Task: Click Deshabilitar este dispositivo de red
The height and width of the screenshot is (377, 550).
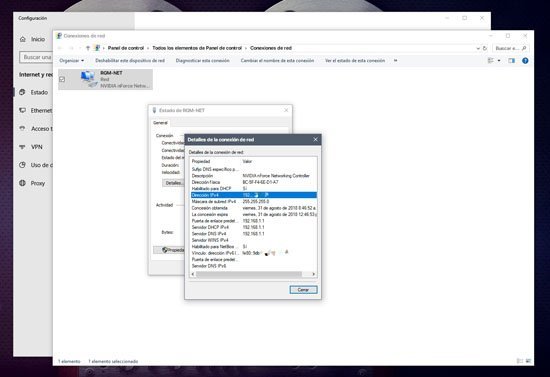Action: [x=130, y=61]
